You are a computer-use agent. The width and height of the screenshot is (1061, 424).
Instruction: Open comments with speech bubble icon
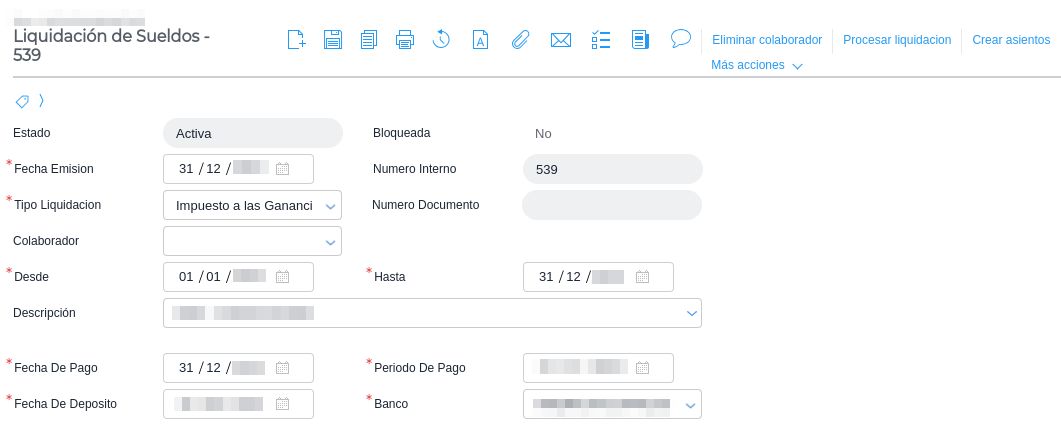(x=681, y=39)
